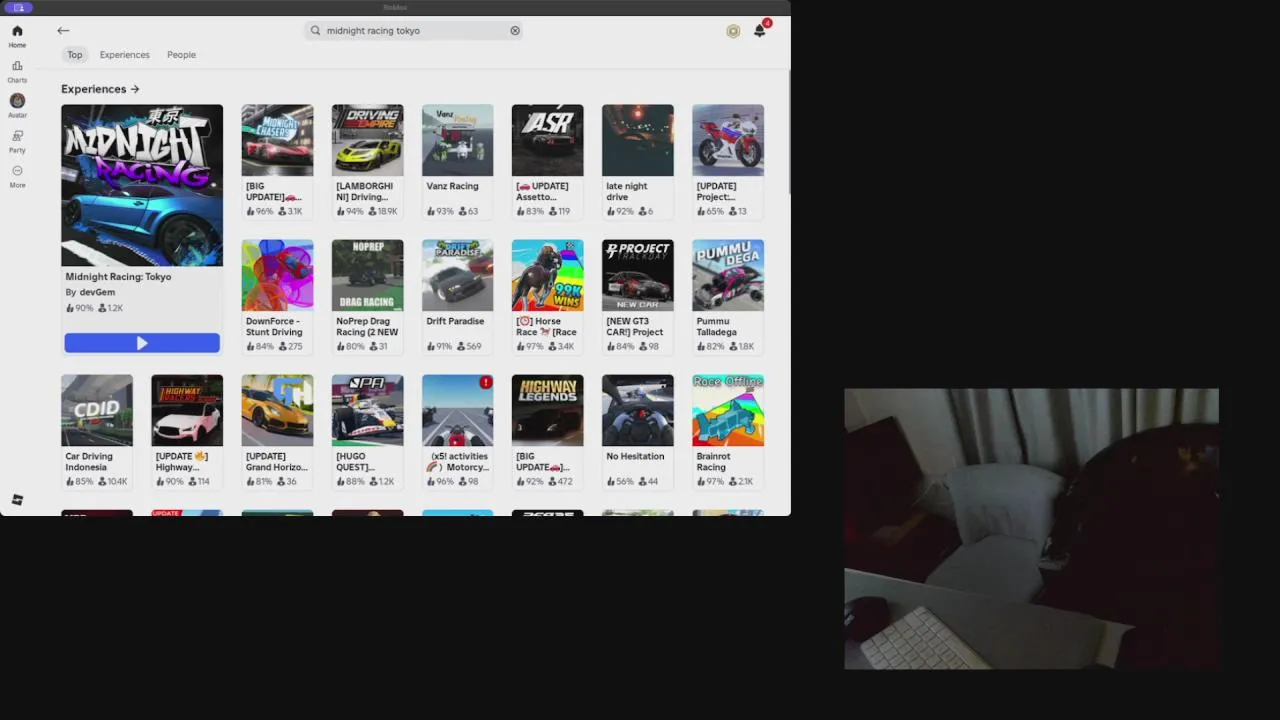The height and width of the screenshot is (720, 1280).
Task: Open the motorcycle Project thumbnail
Action: click(728, 140)
